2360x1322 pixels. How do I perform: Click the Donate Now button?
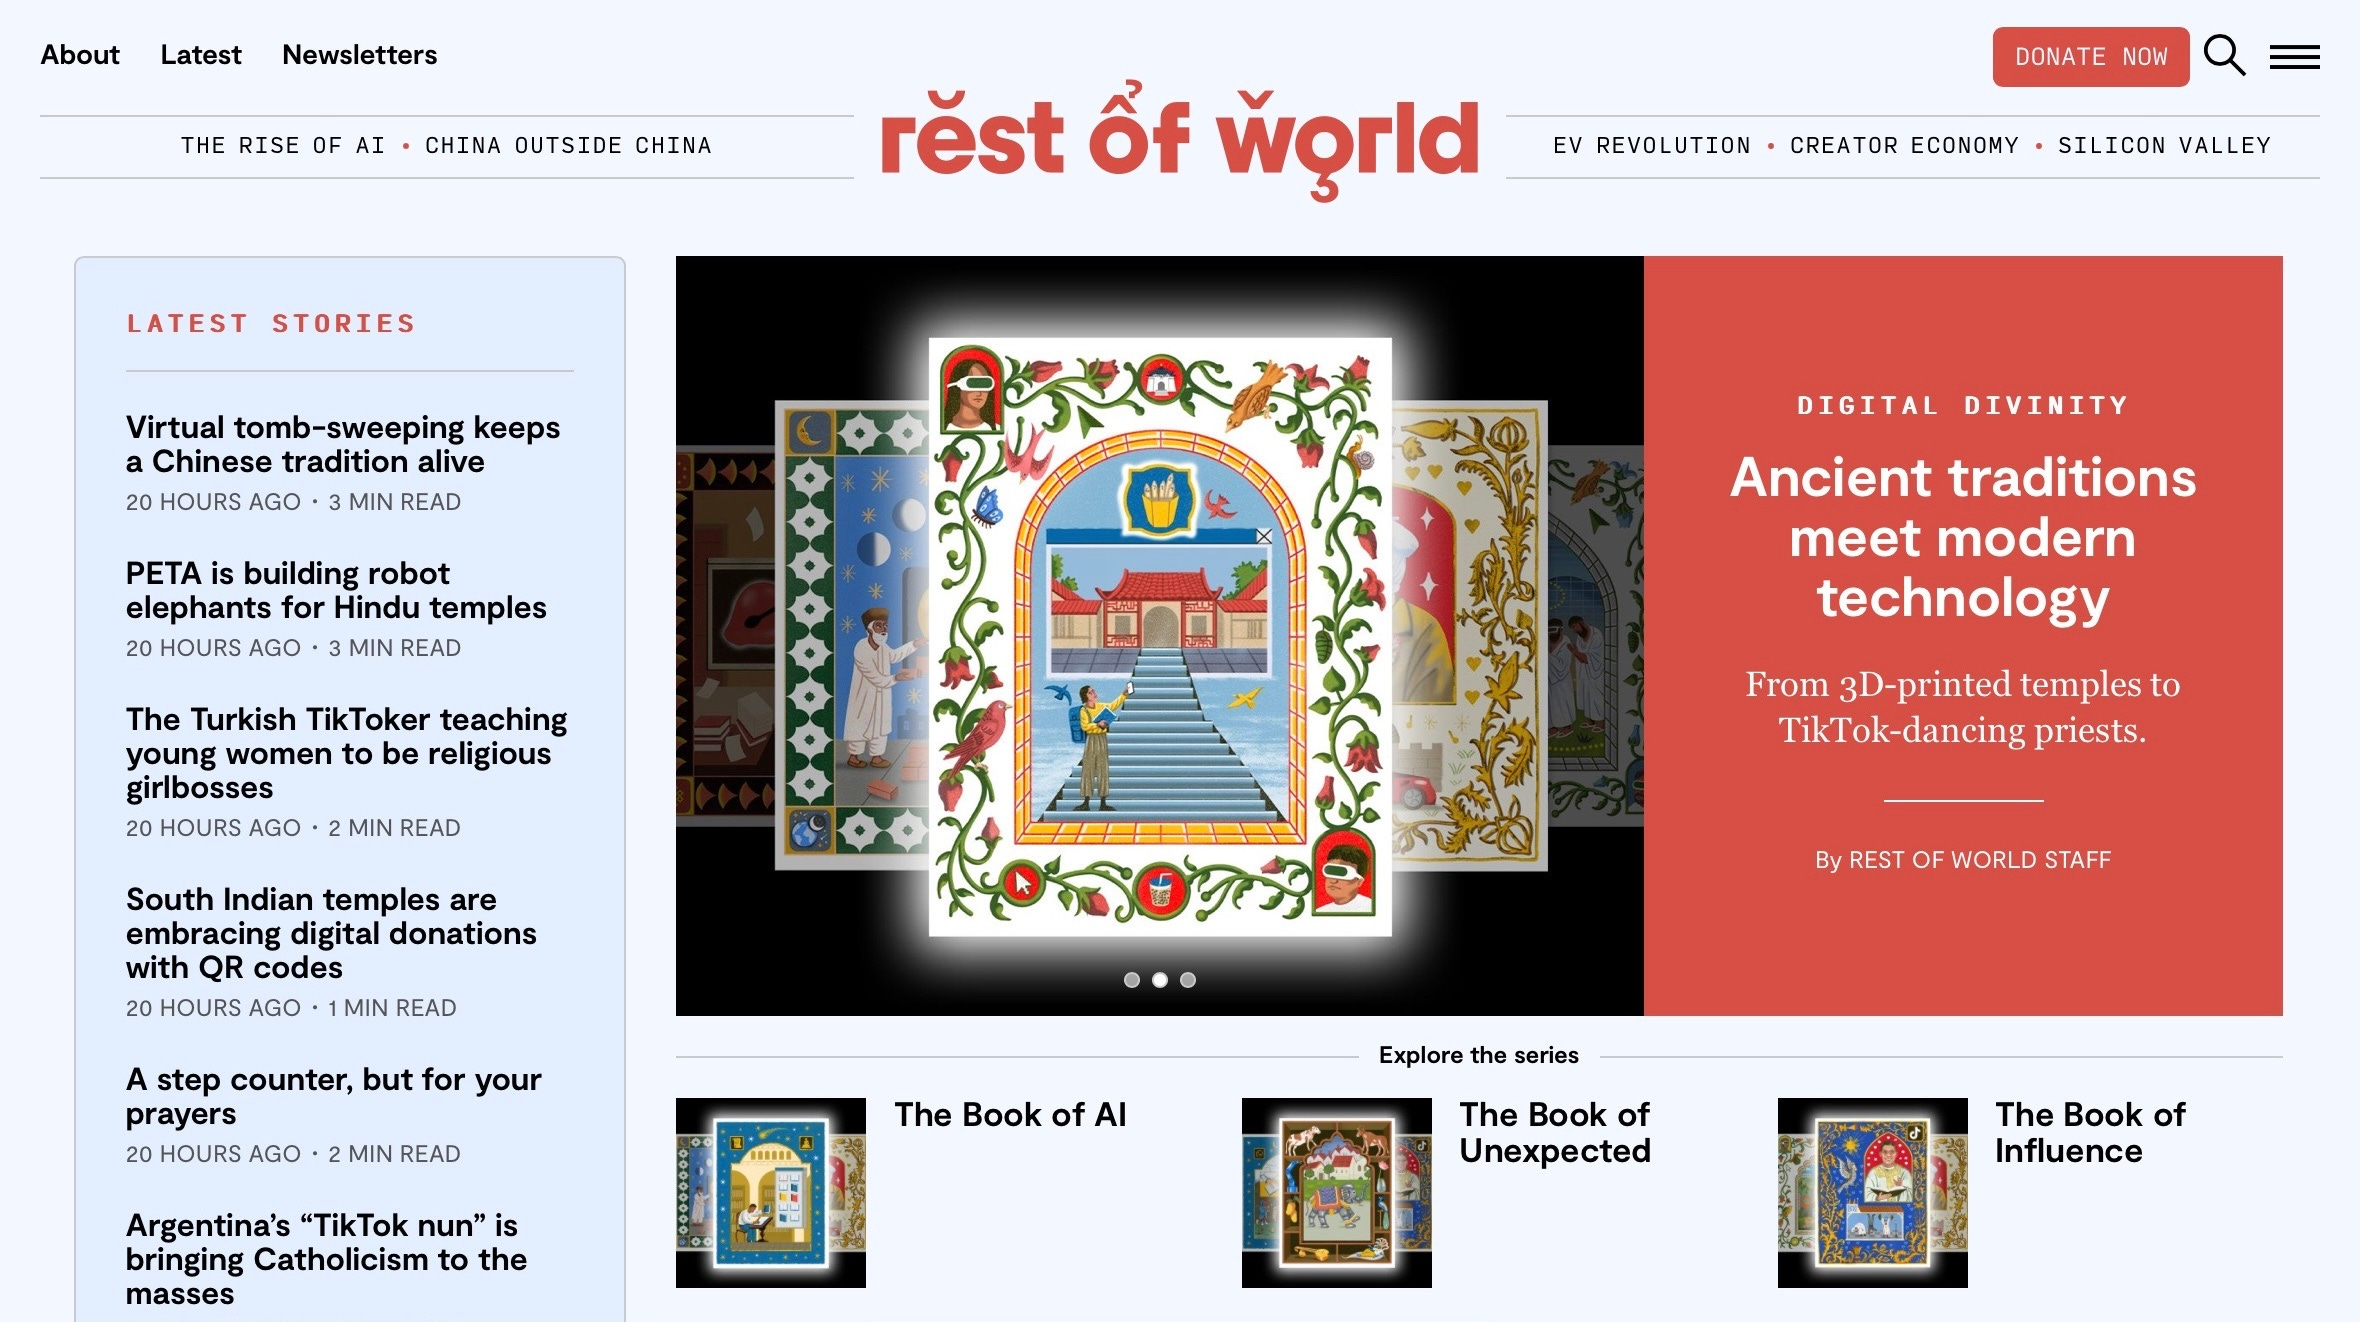click(x=2091, y=57)
